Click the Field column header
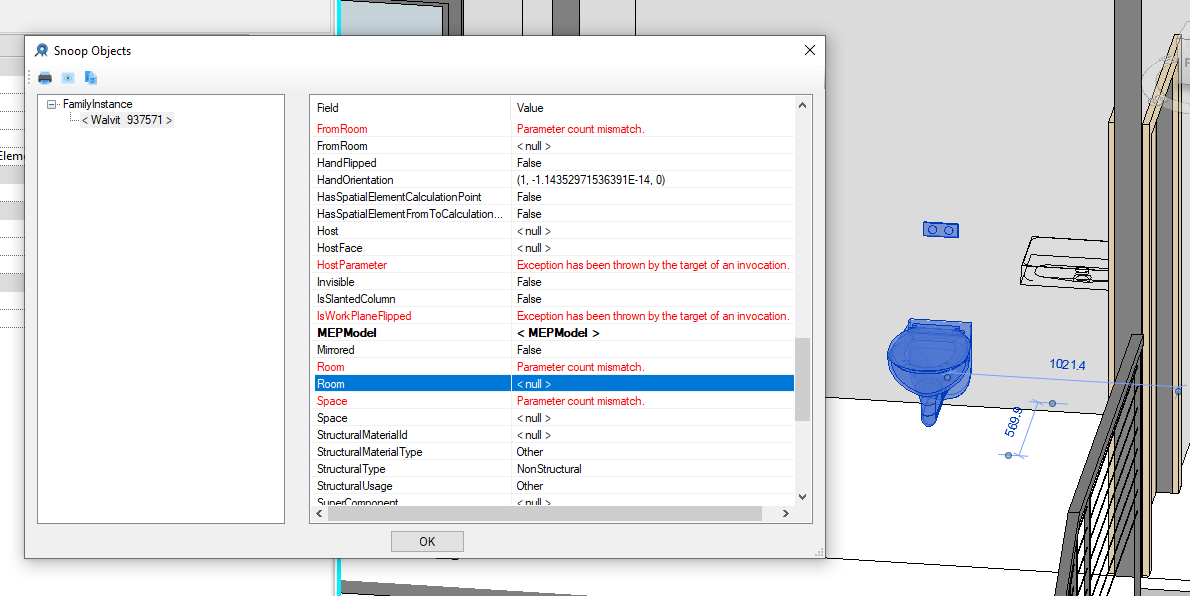This screenshot has height=596, width=1190. click(328, 107)
